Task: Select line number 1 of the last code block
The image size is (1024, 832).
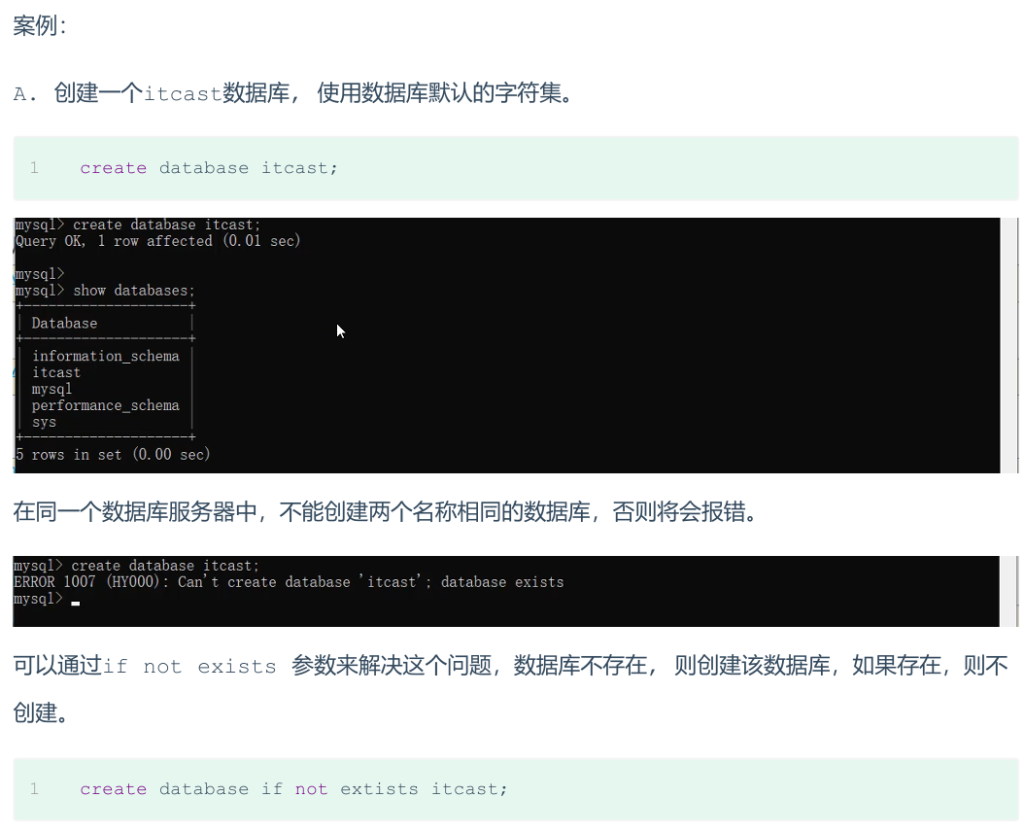Action: (x=34, y=789)
